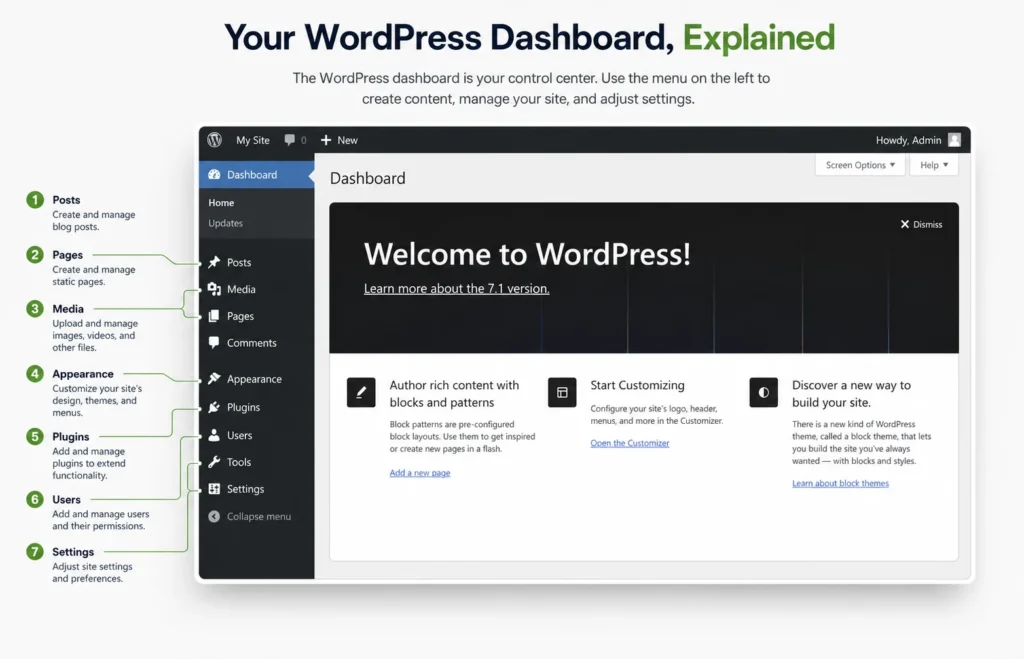The width and height of the screenshot is (1024, 659).
Task: Click the Learn about block themes link
Action: tap(840, 483)
